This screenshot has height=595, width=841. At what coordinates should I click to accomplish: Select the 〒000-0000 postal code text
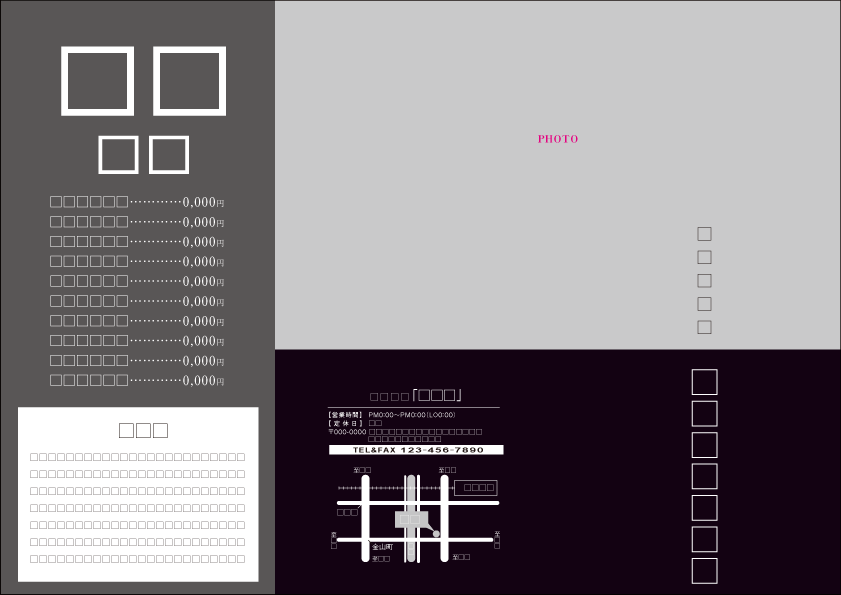point(347,432)
